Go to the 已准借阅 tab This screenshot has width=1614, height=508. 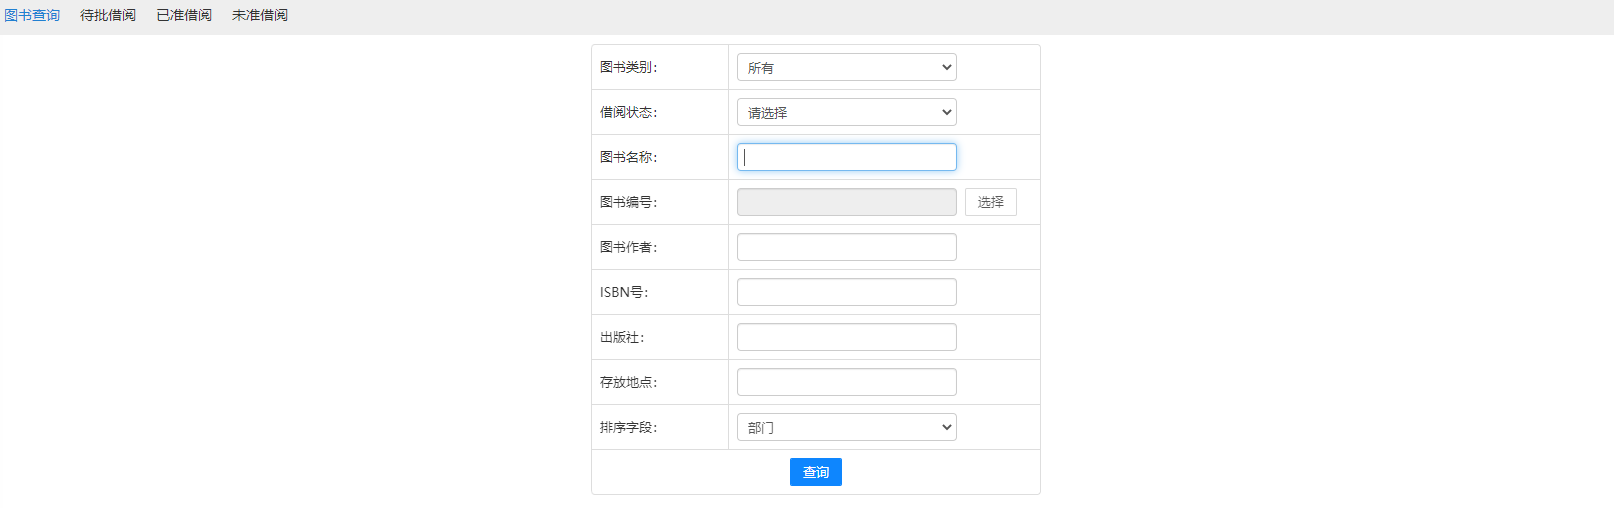(184, 15)
